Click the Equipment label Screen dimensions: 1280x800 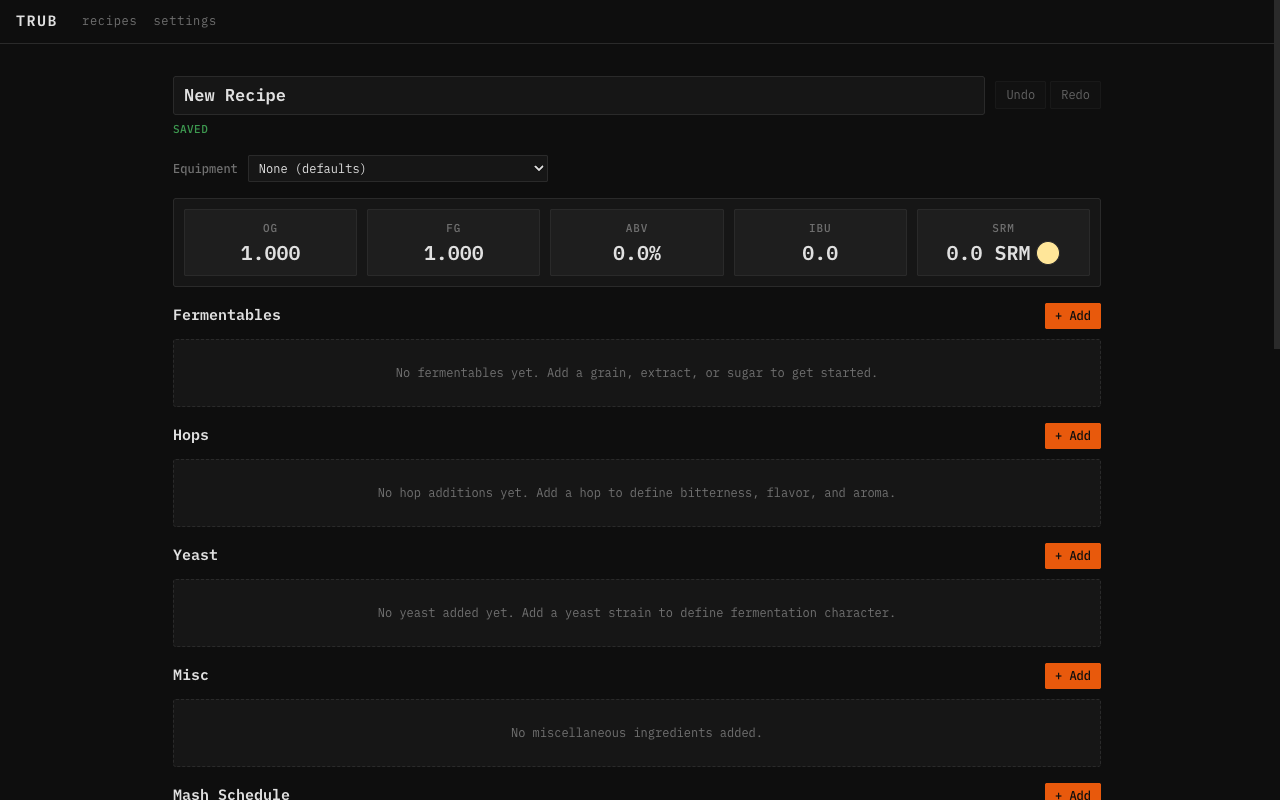pos(205,169)
